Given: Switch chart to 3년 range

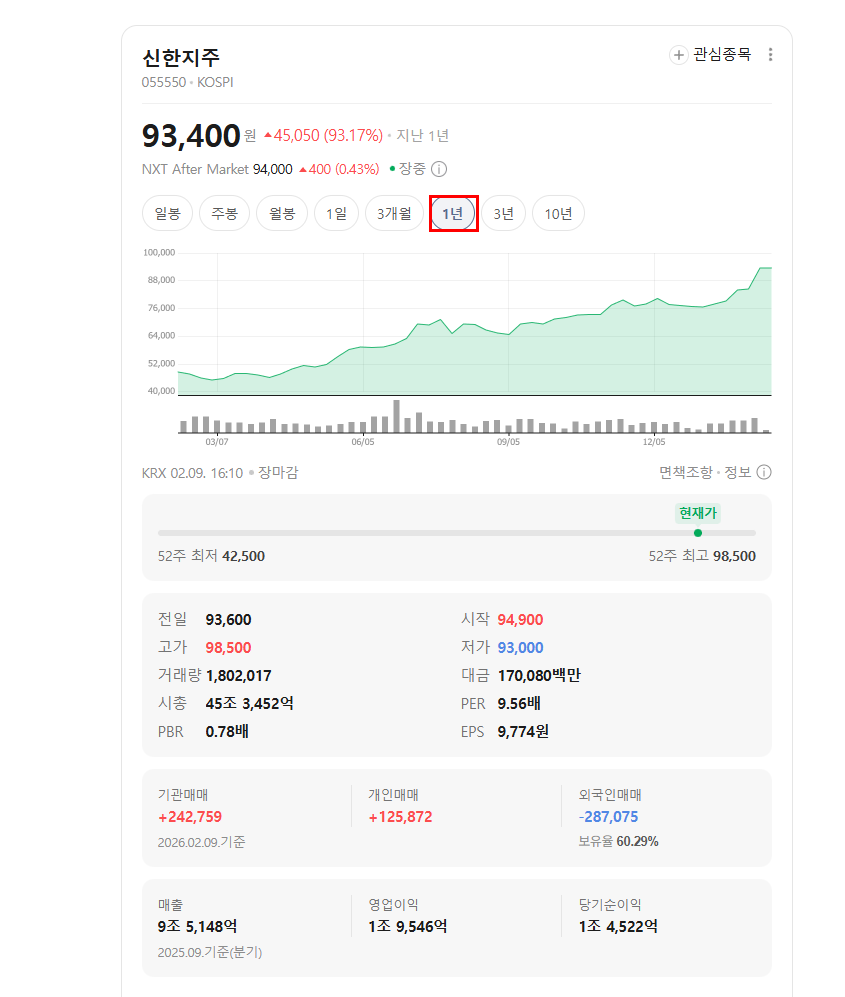Looking at the screenshot, I should click(x=504, y=214).
